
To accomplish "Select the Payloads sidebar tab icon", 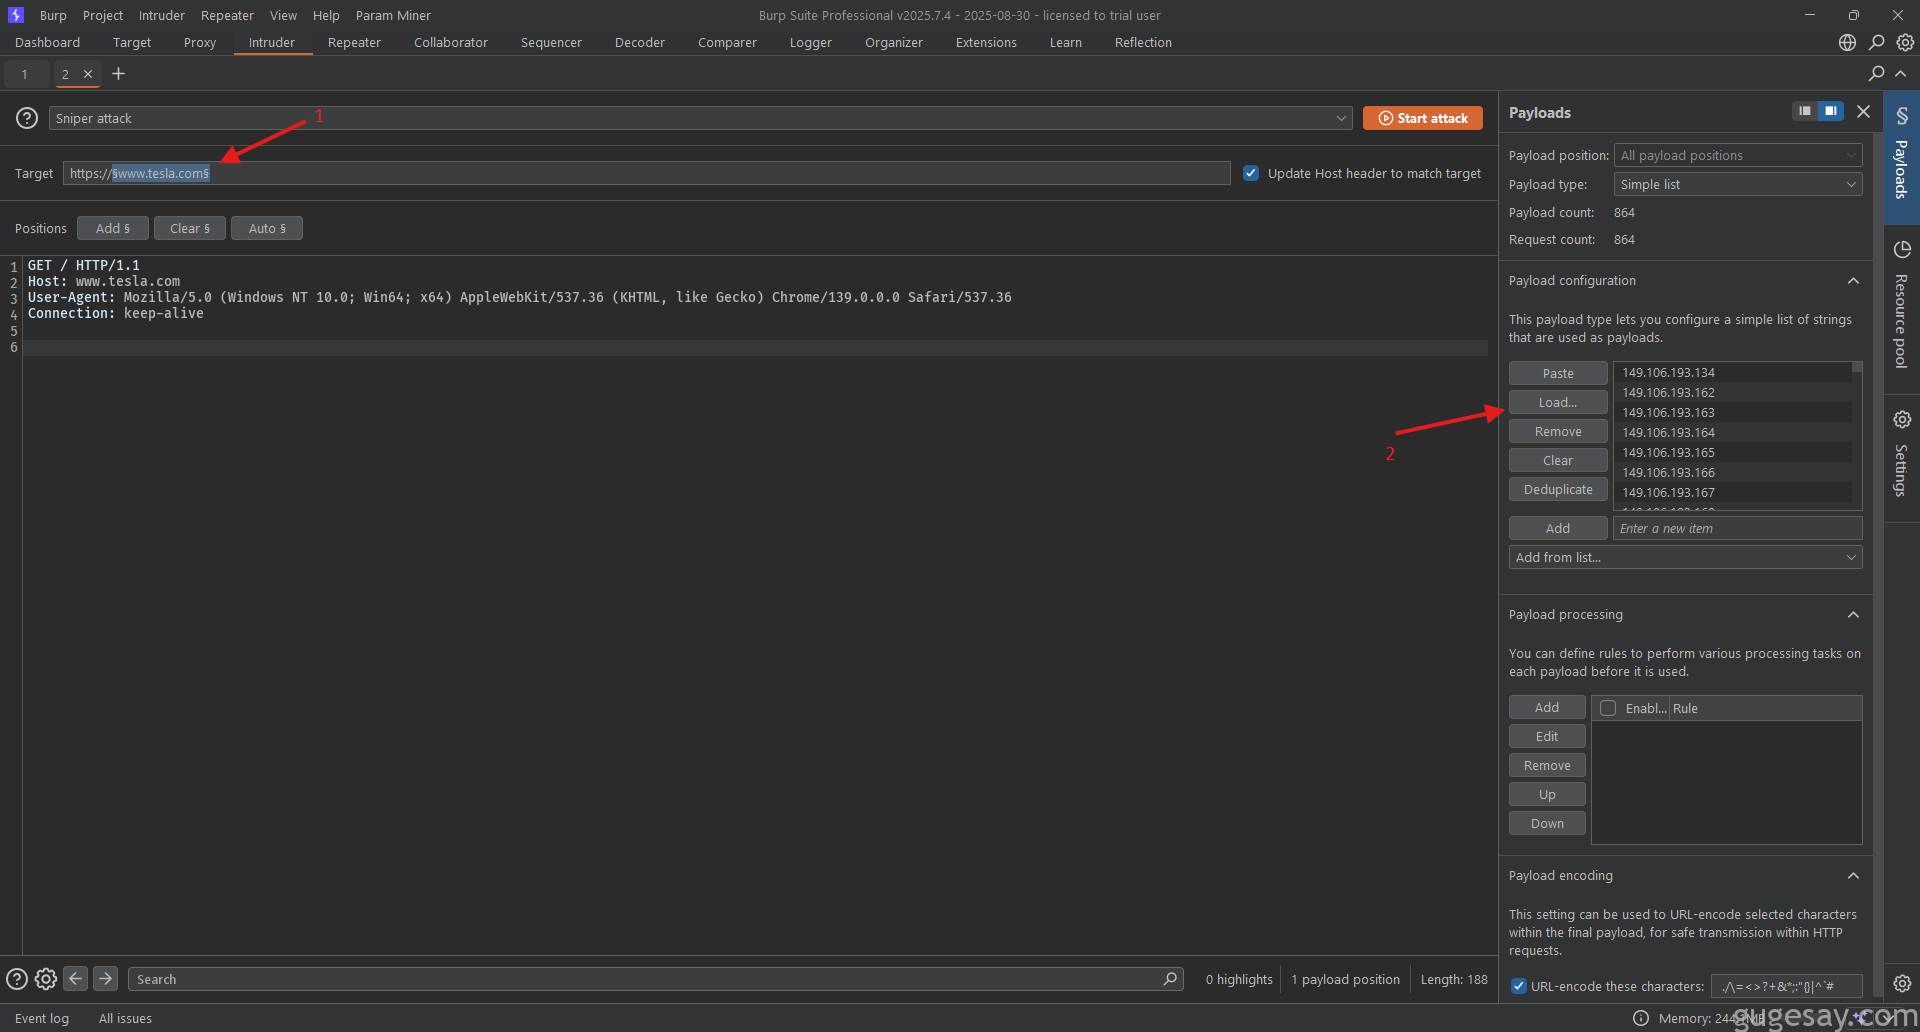I will tap(1902, 157).
